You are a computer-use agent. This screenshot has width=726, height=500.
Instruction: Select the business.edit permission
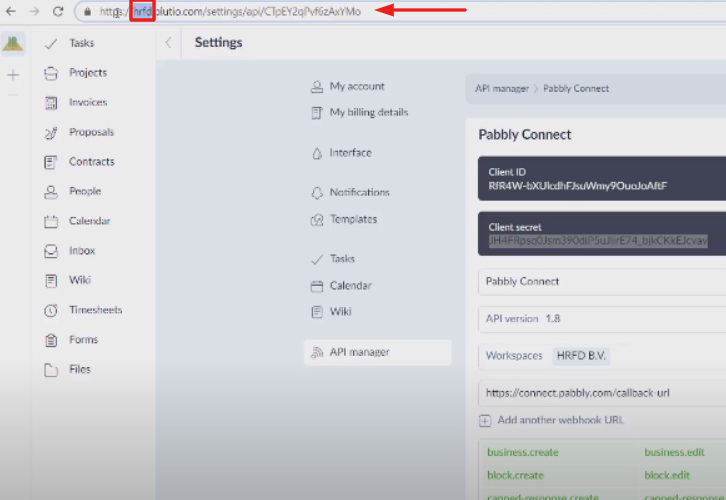674,452
